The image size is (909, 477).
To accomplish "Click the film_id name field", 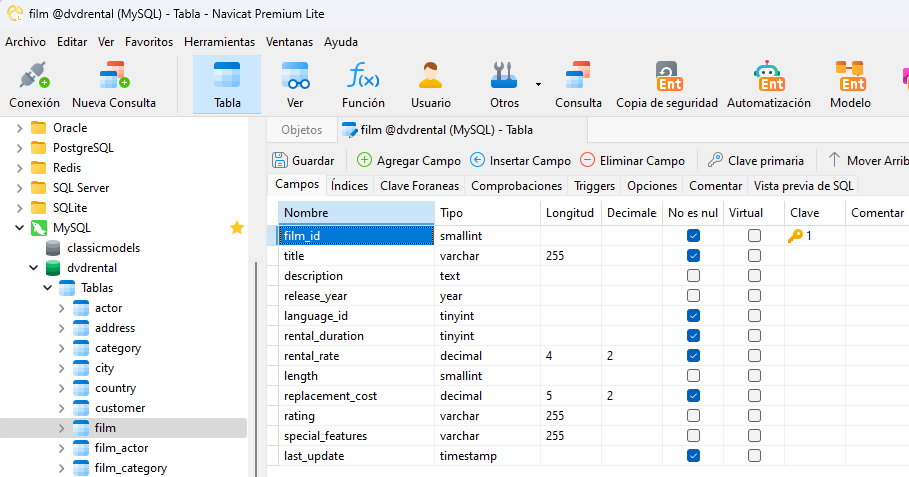I will tap(357, 236).
